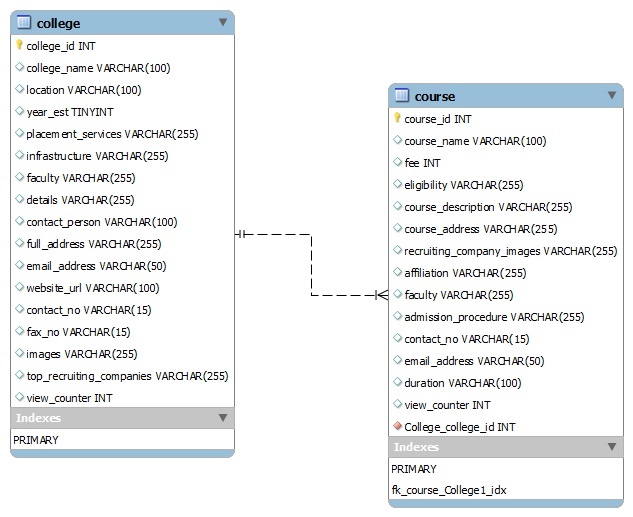Viewport: 633px width, 517px height.
Task: Click the diamond icon beside course_description
Action: (x=398, y=206)
